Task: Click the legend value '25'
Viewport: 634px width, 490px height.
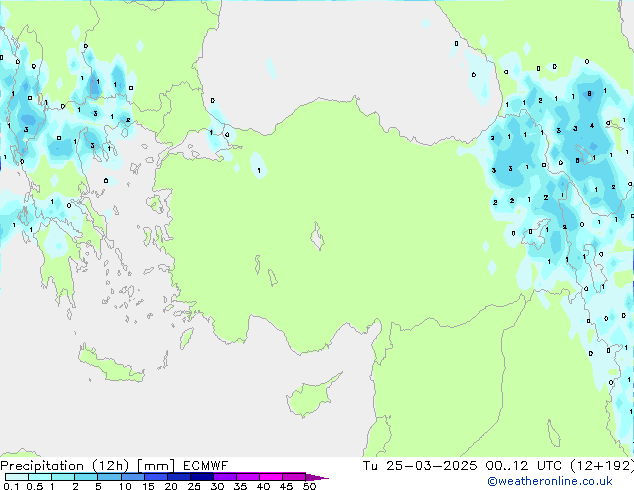Action: tap(194, 486)
